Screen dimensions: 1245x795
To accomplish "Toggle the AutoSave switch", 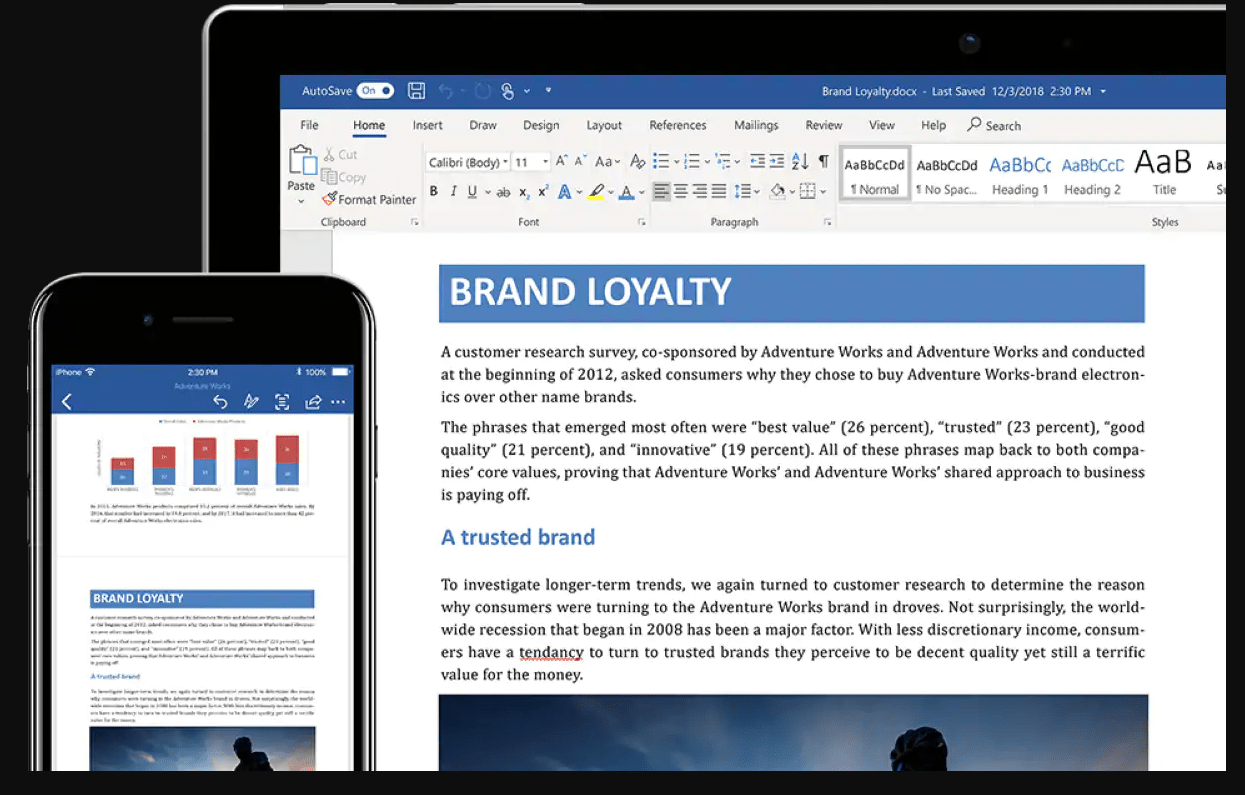I will 376,91.
